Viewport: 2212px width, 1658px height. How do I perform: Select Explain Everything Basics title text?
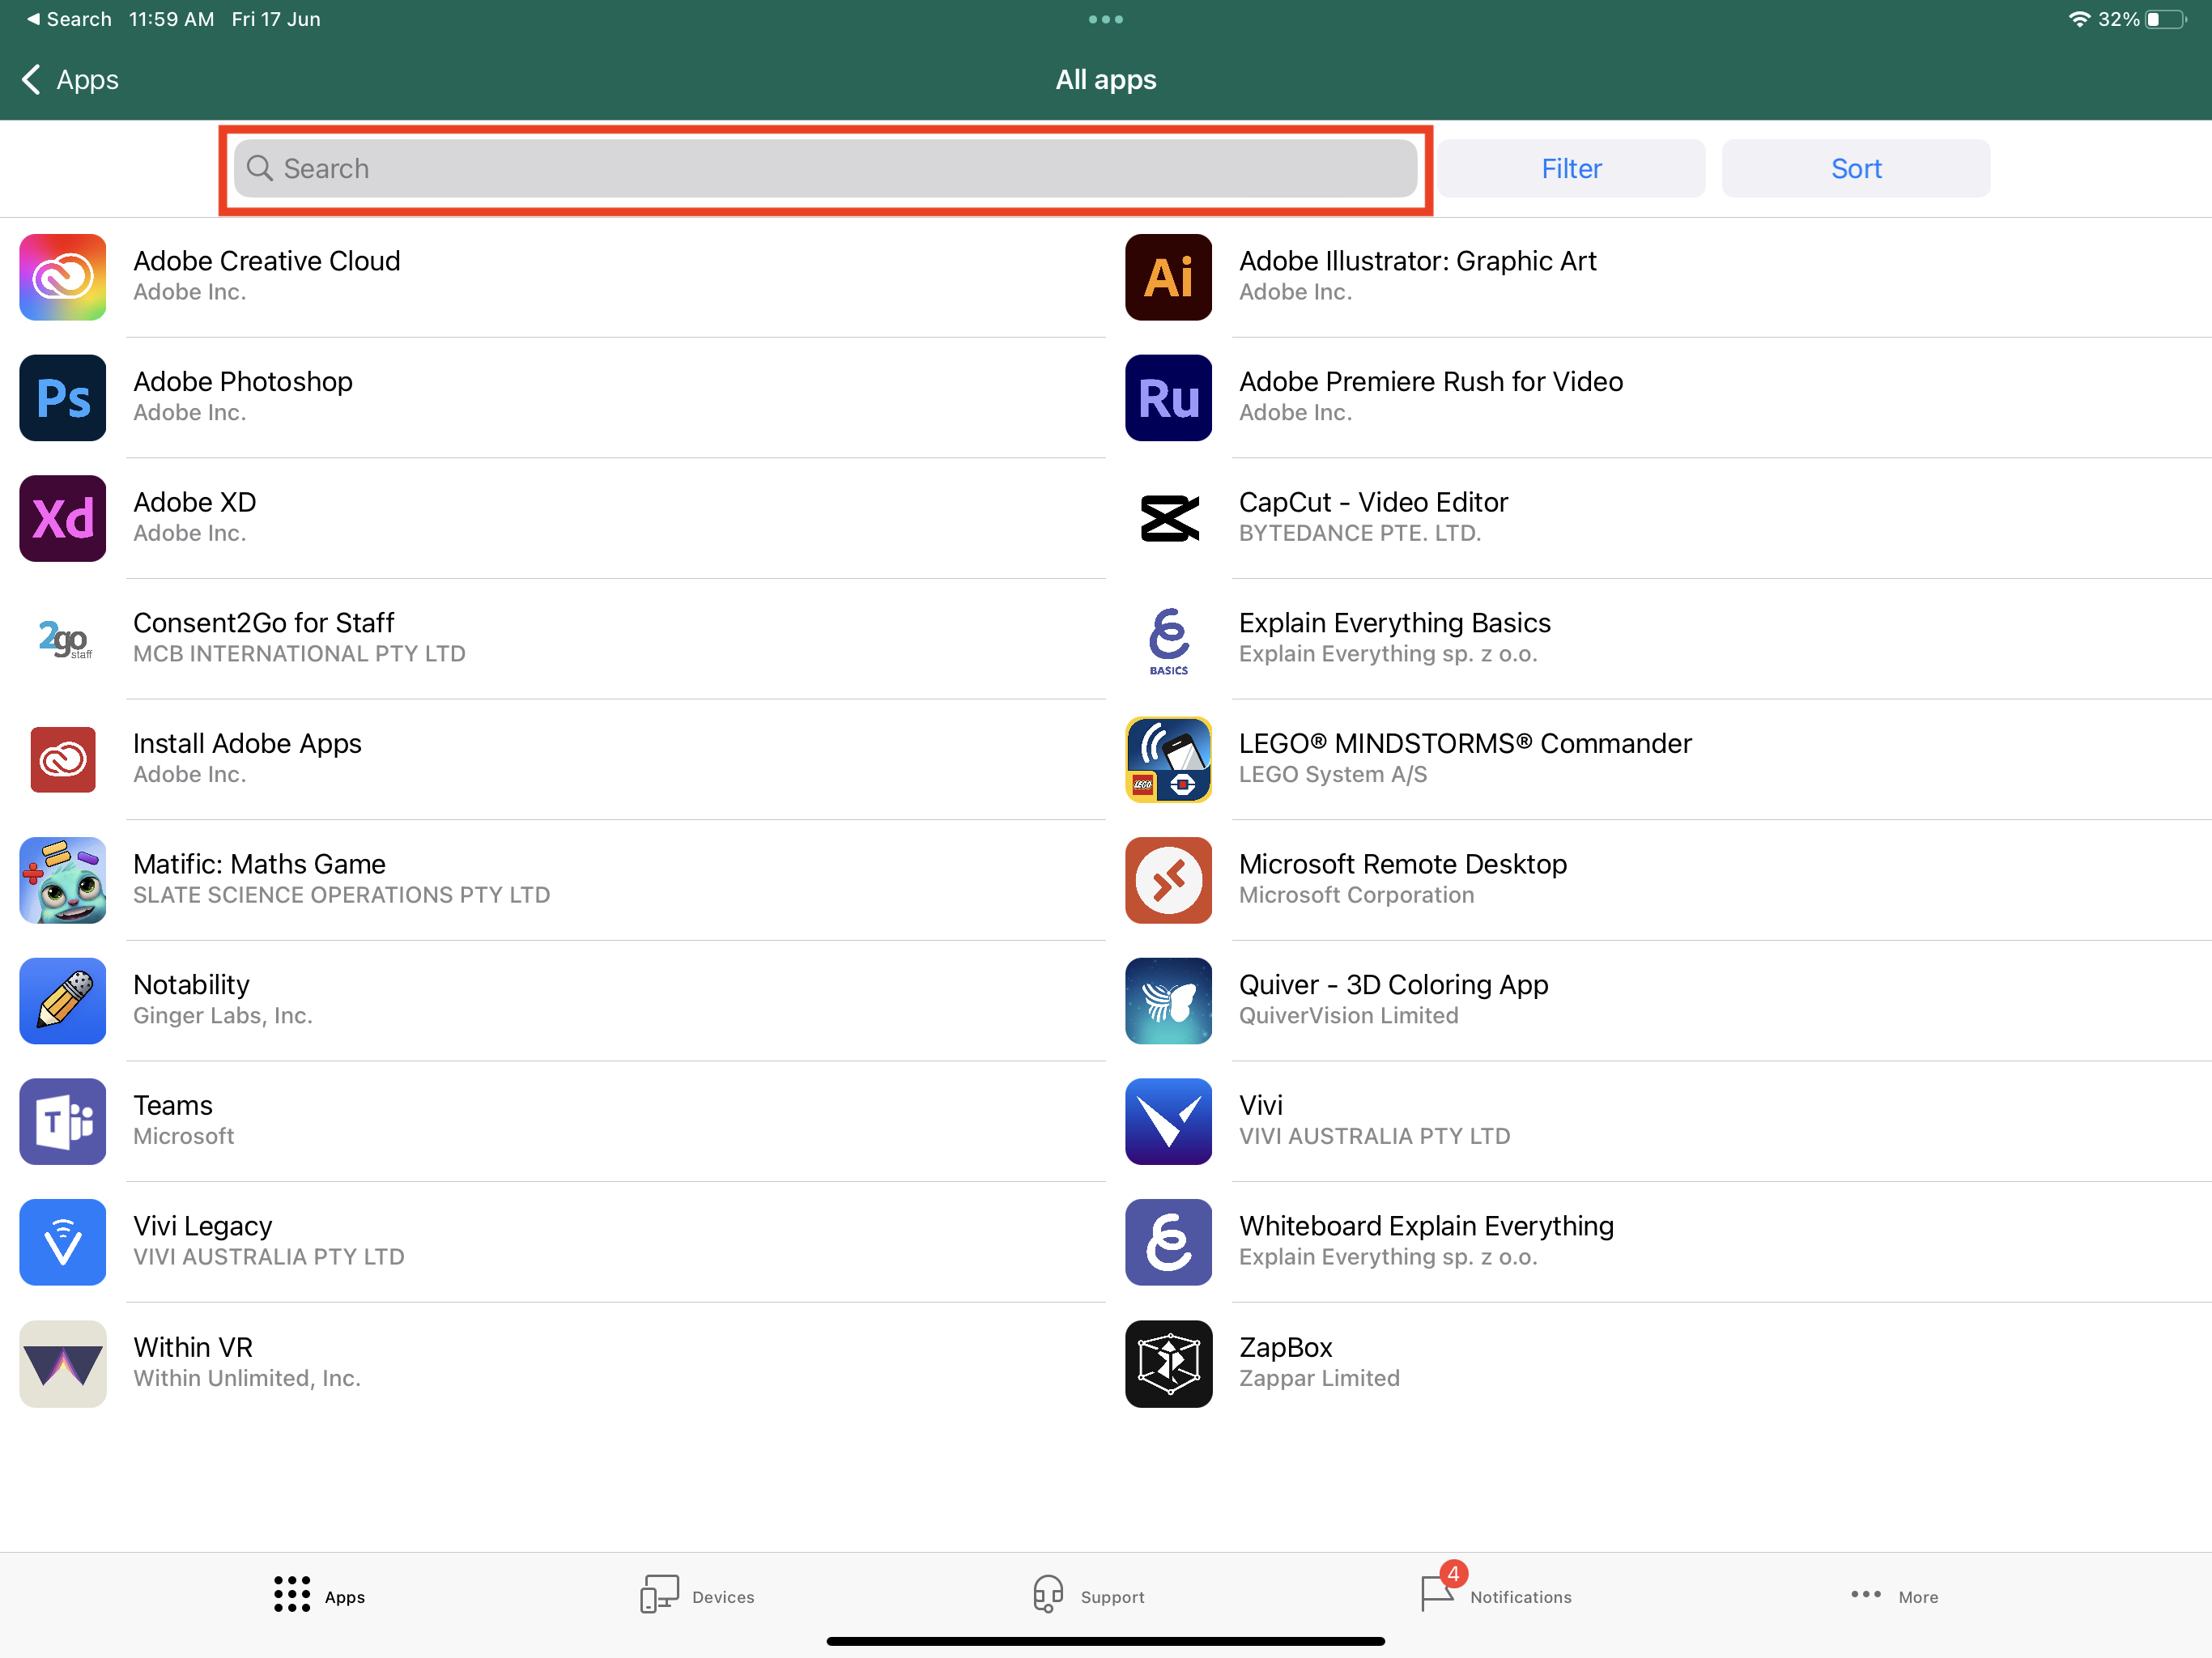click(1395, 622)
